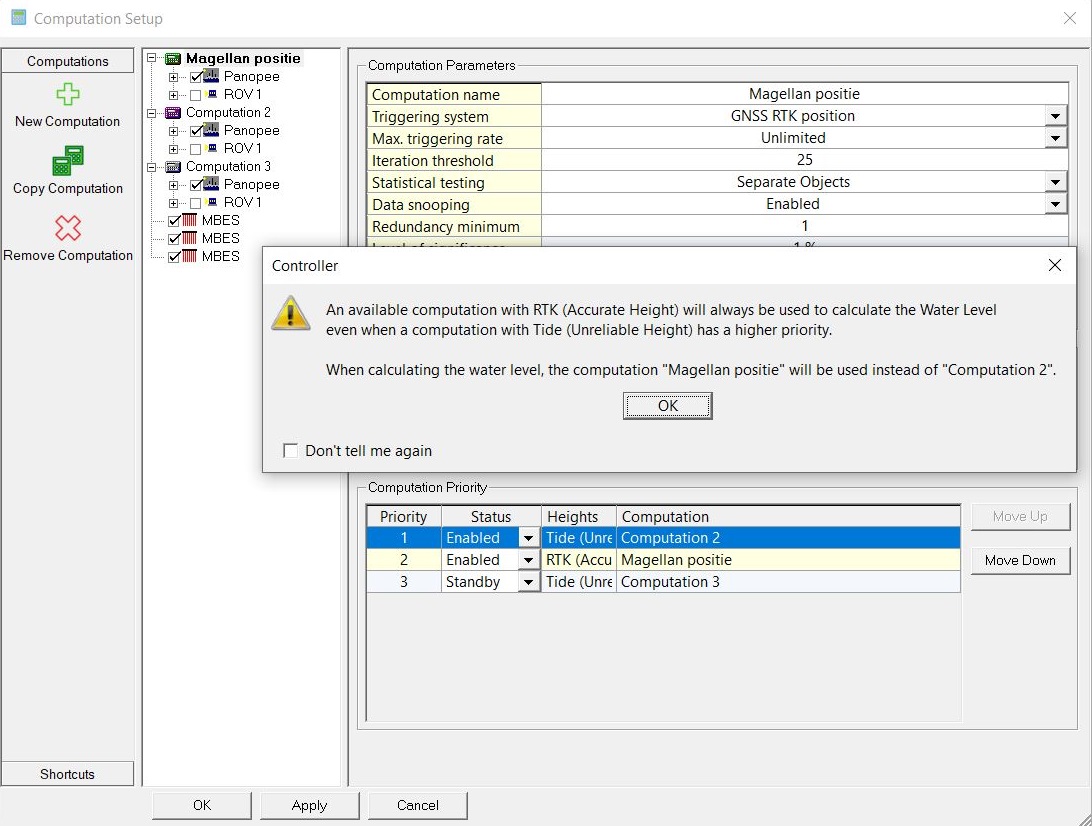The image size is (1092, 826).
Task: Click the Copy Computation icon
Action: coord(67,162)
